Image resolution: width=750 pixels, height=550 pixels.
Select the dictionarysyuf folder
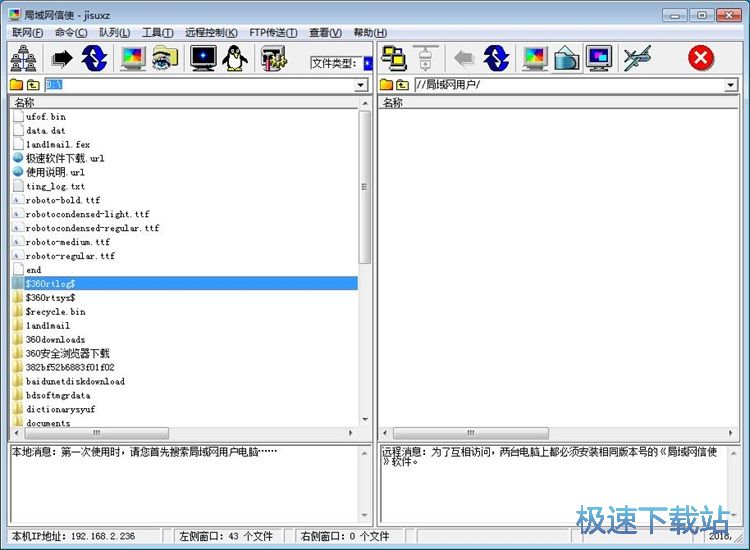coord(60,409)
